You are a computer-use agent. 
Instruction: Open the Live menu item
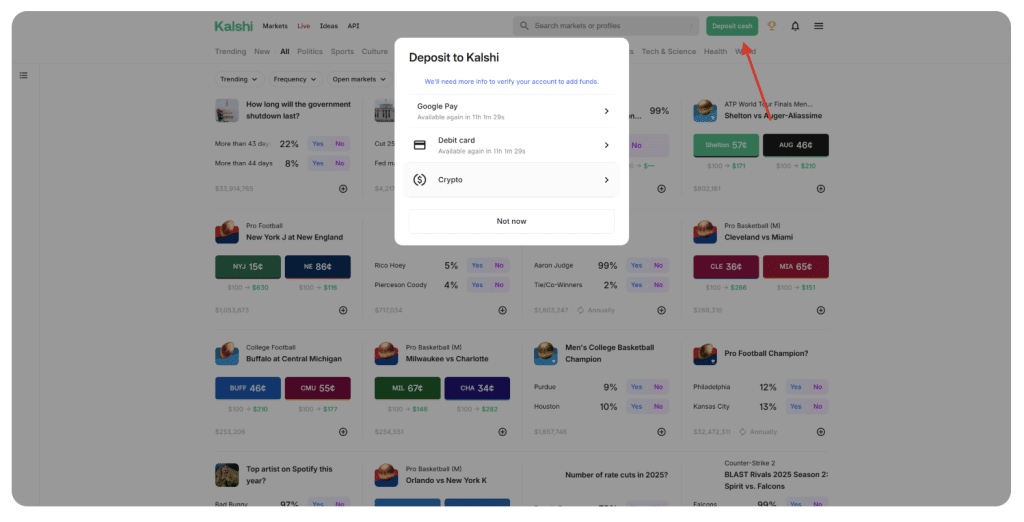pos(303,26)
